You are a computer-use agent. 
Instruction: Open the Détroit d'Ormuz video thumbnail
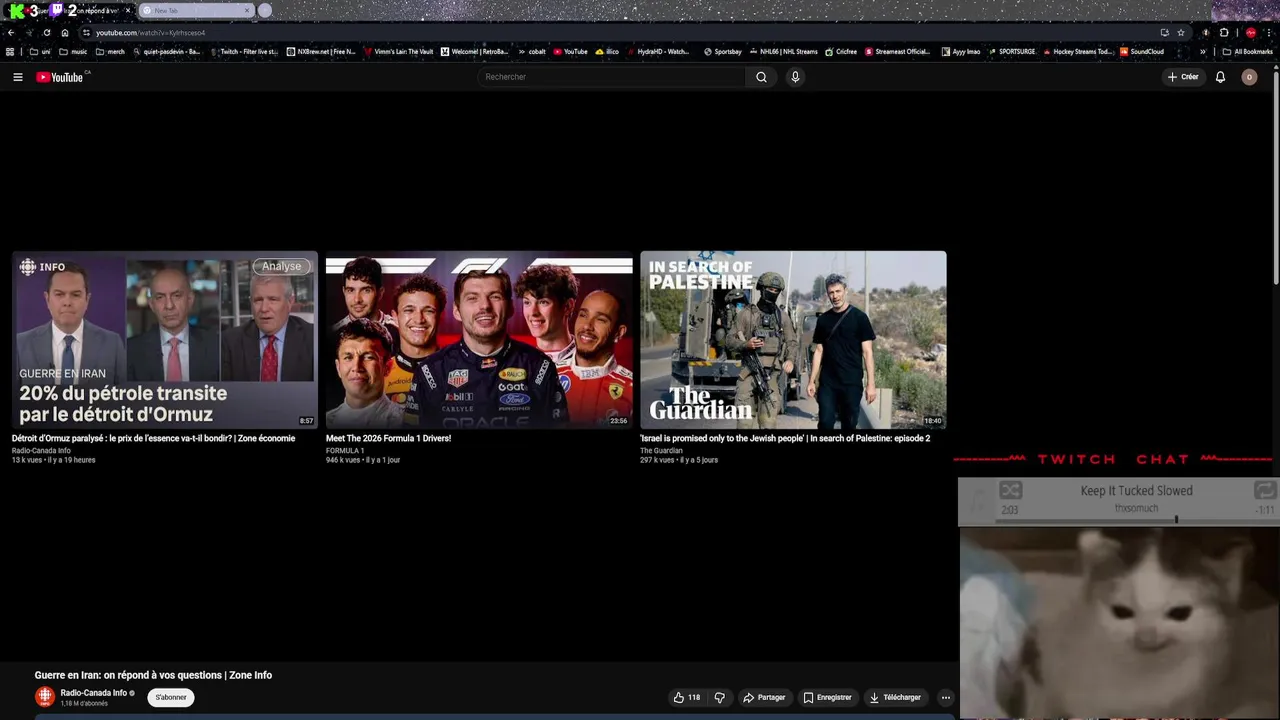(165, 340)
